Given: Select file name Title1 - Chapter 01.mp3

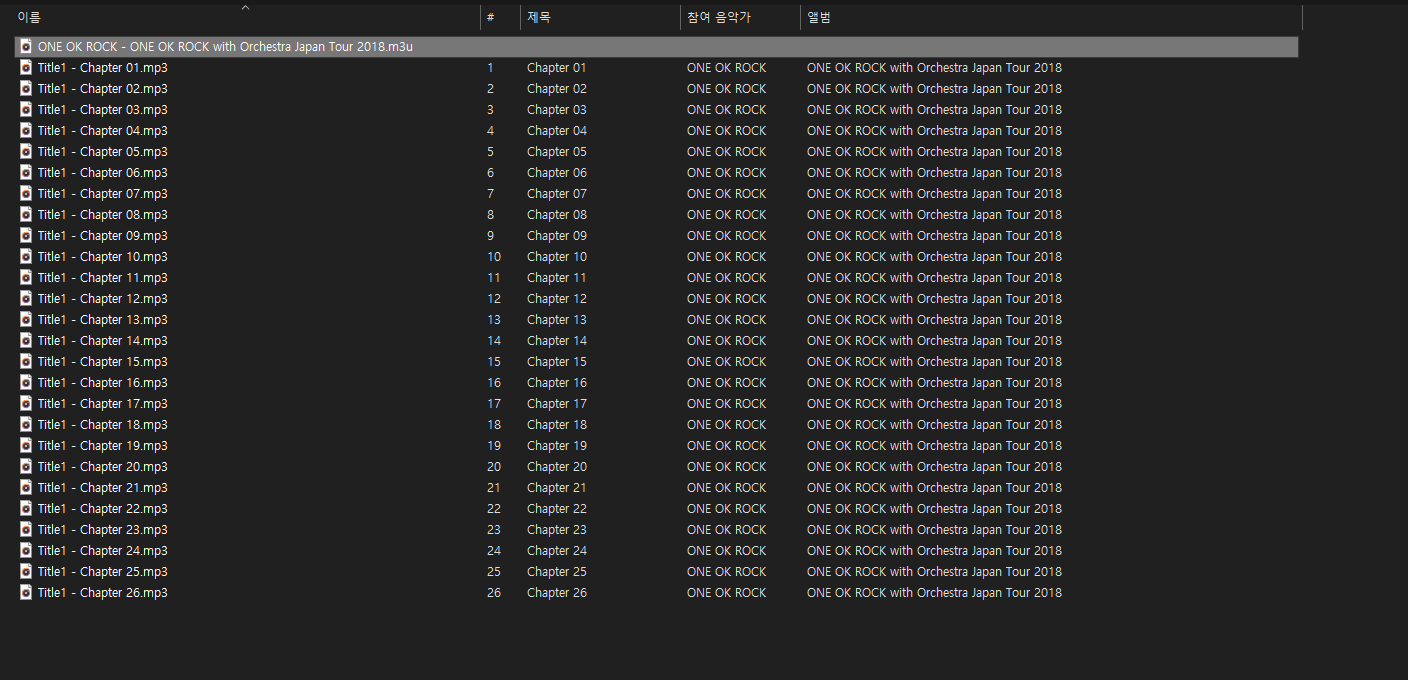Looking at the screenshot, I should (103, 68).
